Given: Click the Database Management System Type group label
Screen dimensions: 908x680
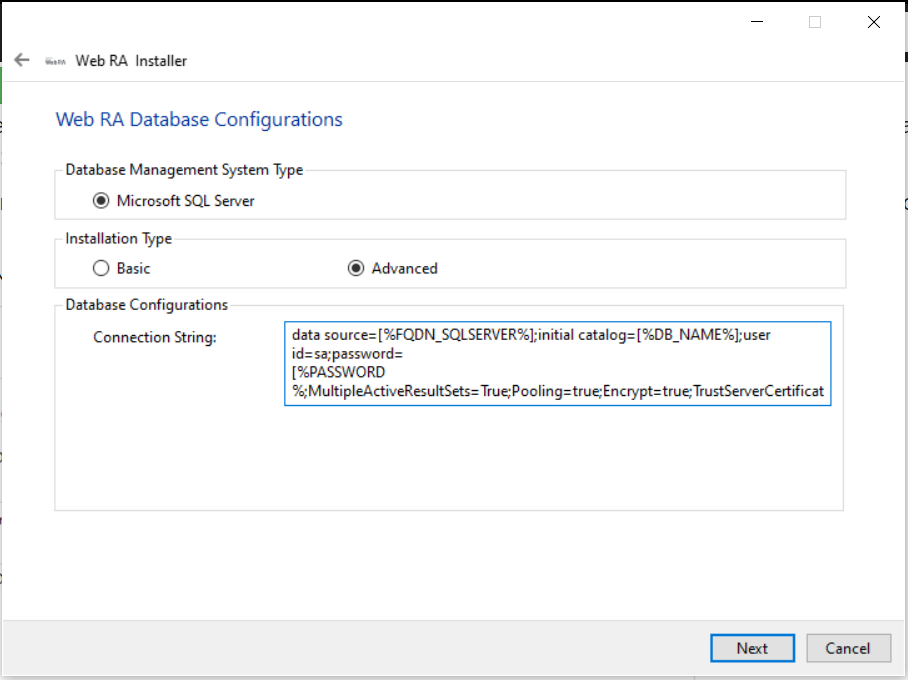Looking at the screenshot, I should pyautogui.click(x=184, y=170).
